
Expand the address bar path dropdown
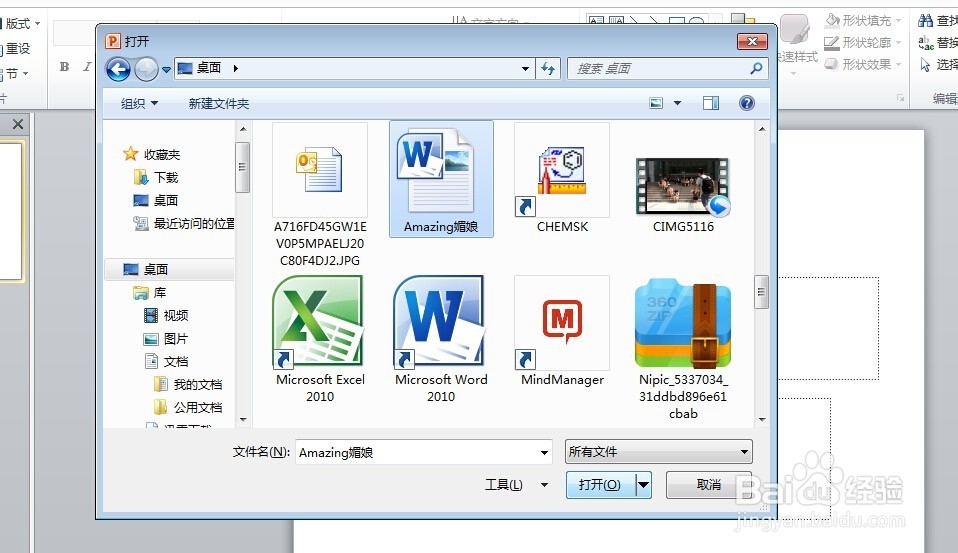(x=525, y=68)
